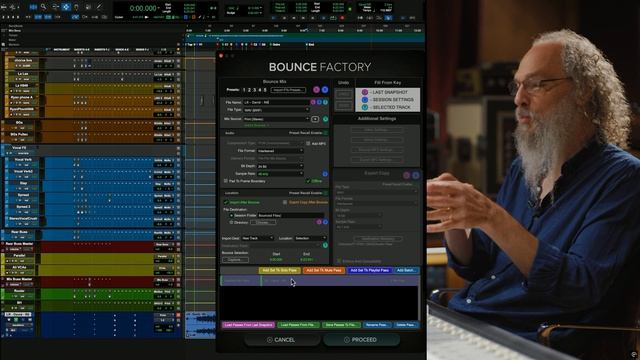The width and height of the screenshot is (640, 360).
Task: Click the PROCEED button
Action: (x=361, y=340)
